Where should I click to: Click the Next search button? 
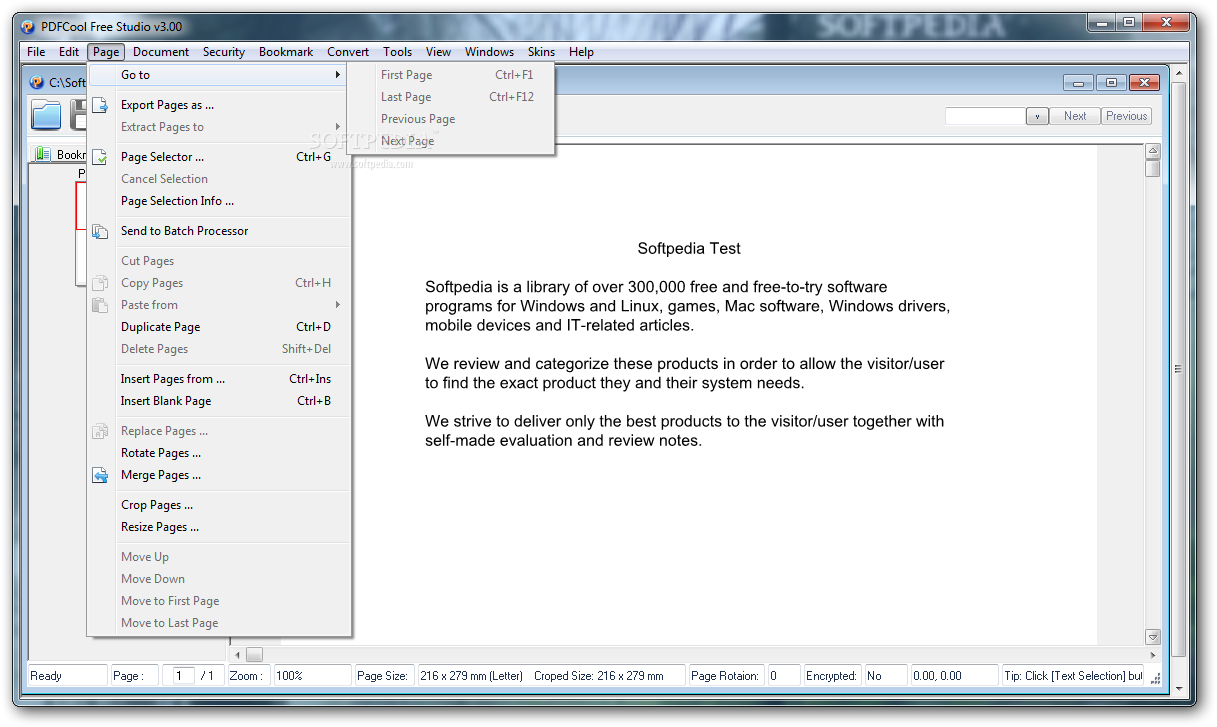(1075, 116)
